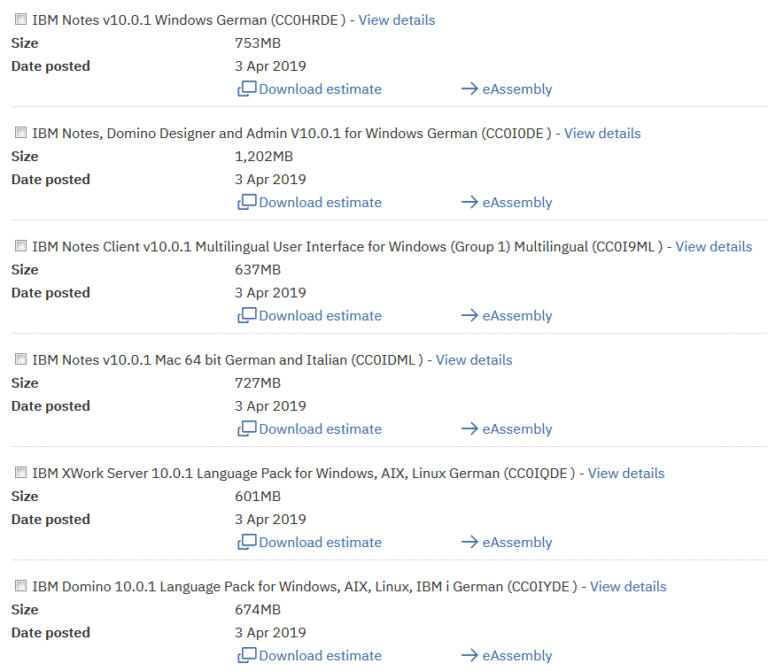Open View details for CC0IDML package
768x671 pixels.
(474, 360)
